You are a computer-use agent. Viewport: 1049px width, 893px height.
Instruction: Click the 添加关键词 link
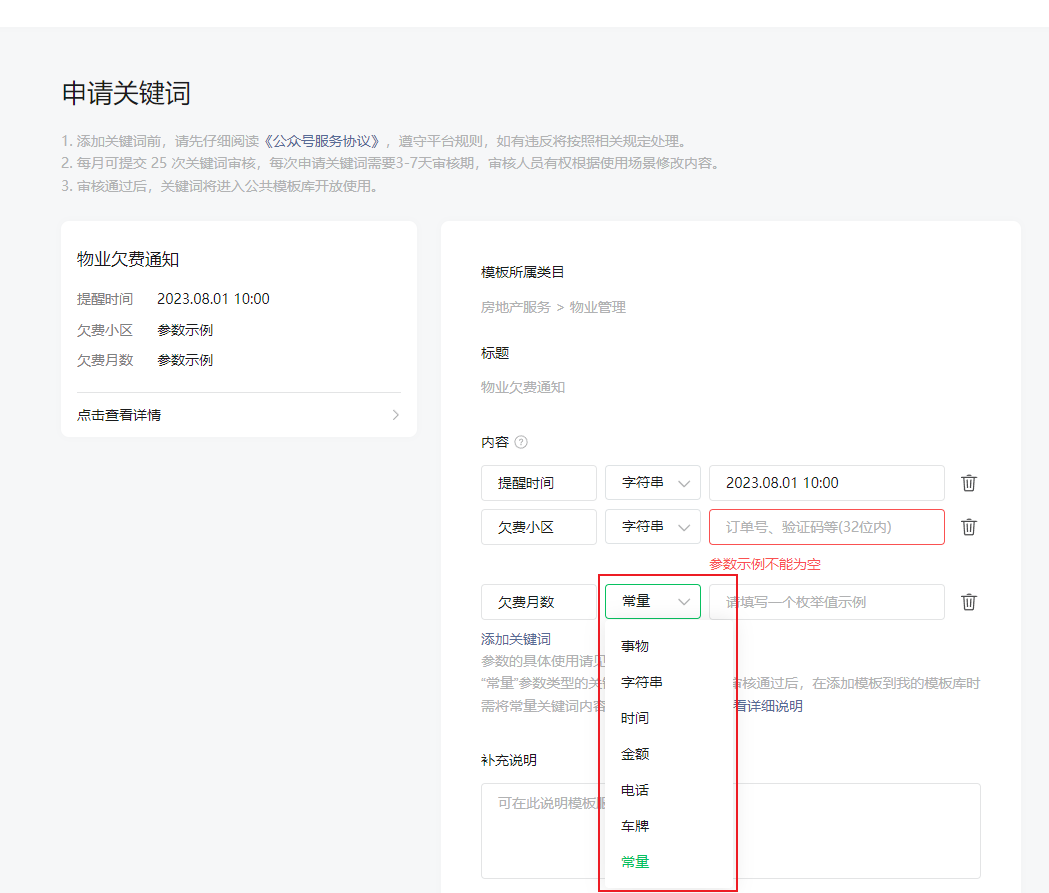point(516,639)
